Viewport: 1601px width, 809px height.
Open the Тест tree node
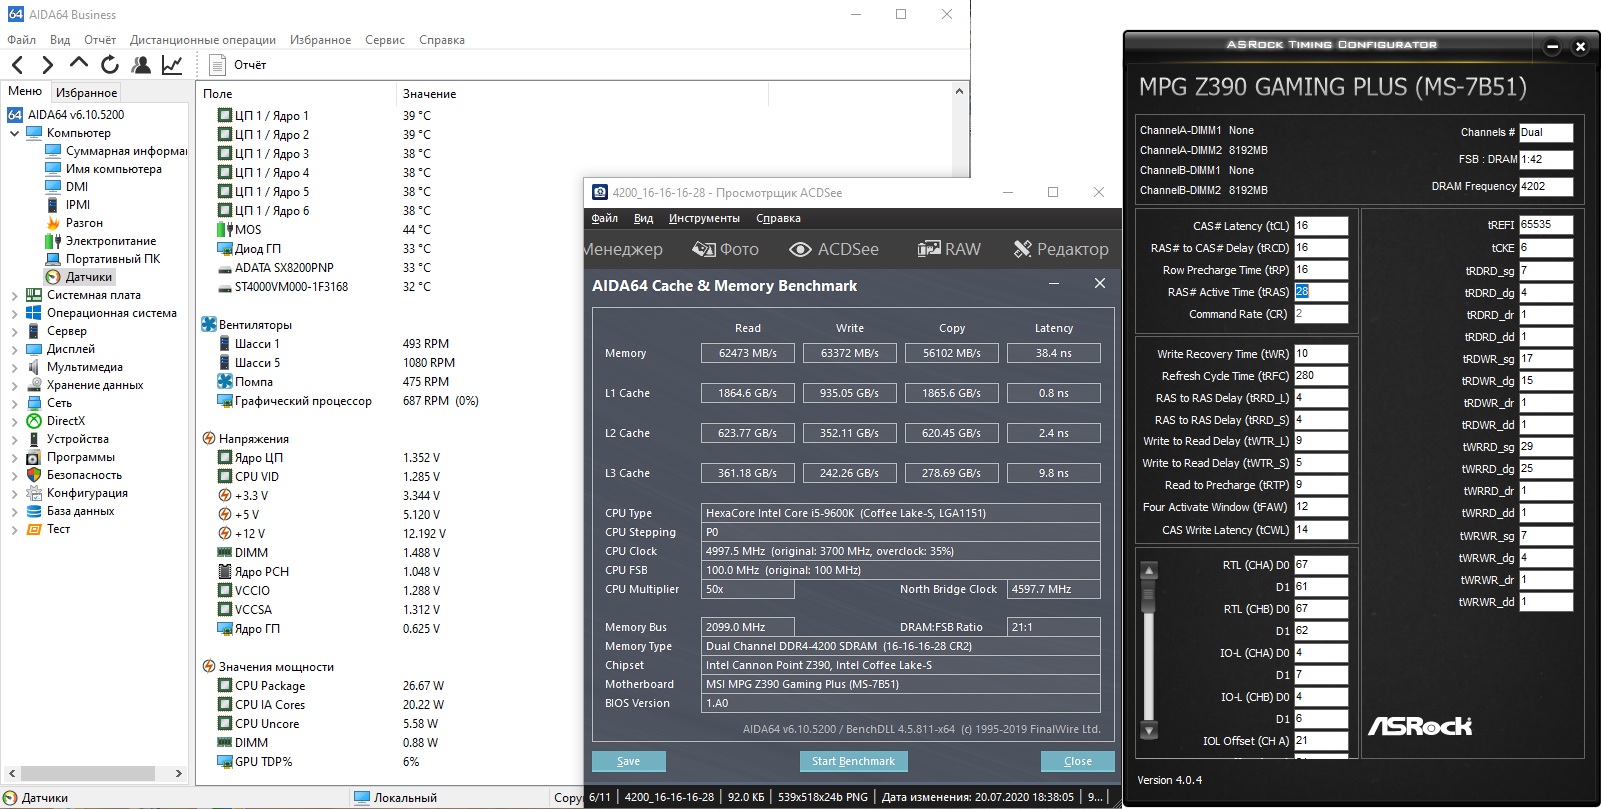click(x=58, y=529)
